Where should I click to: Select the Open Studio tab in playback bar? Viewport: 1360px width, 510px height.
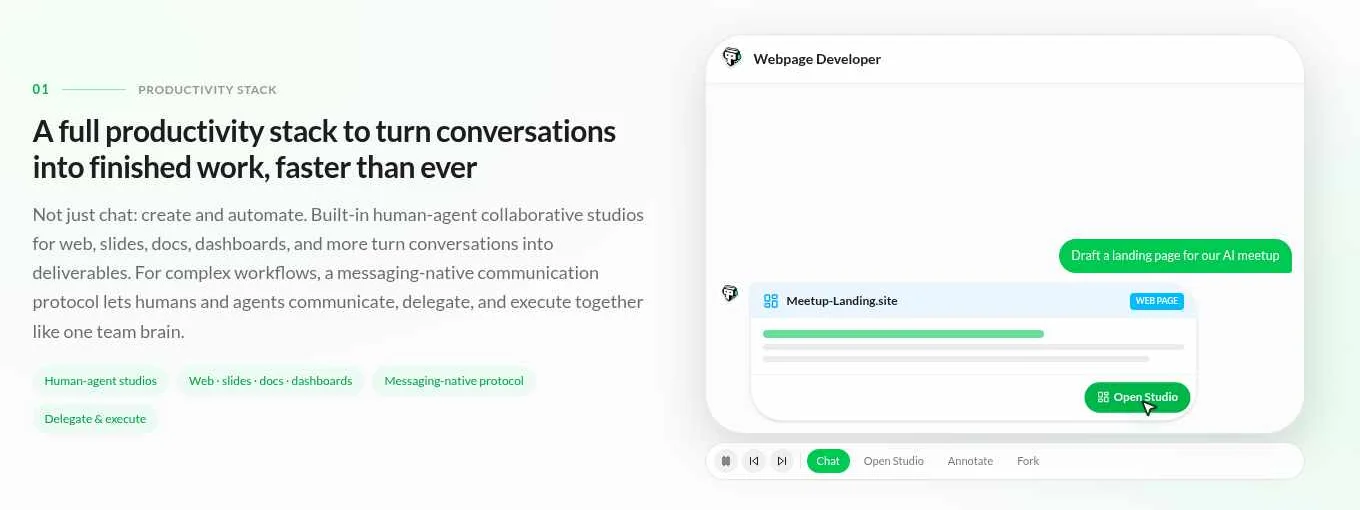[894, 461]
